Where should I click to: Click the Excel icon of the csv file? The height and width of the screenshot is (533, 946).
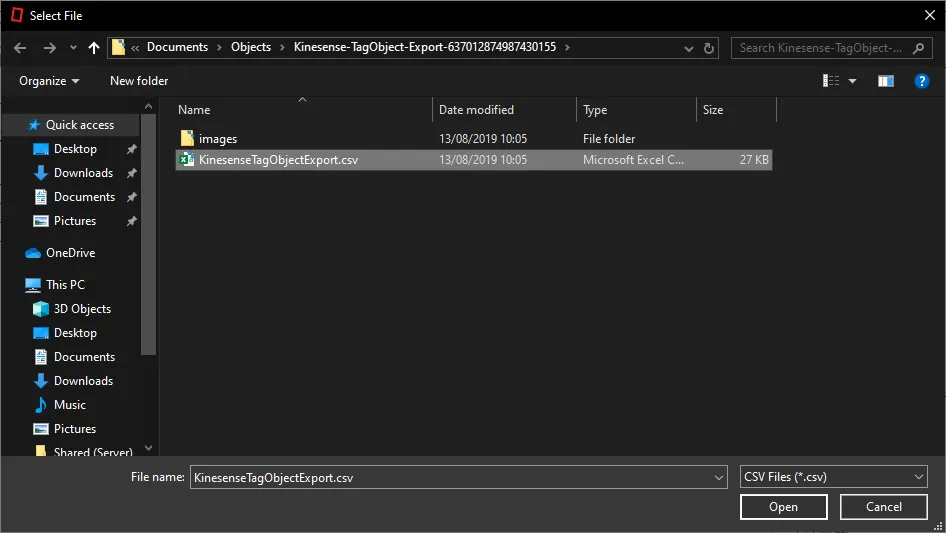(x=187, y=159)
